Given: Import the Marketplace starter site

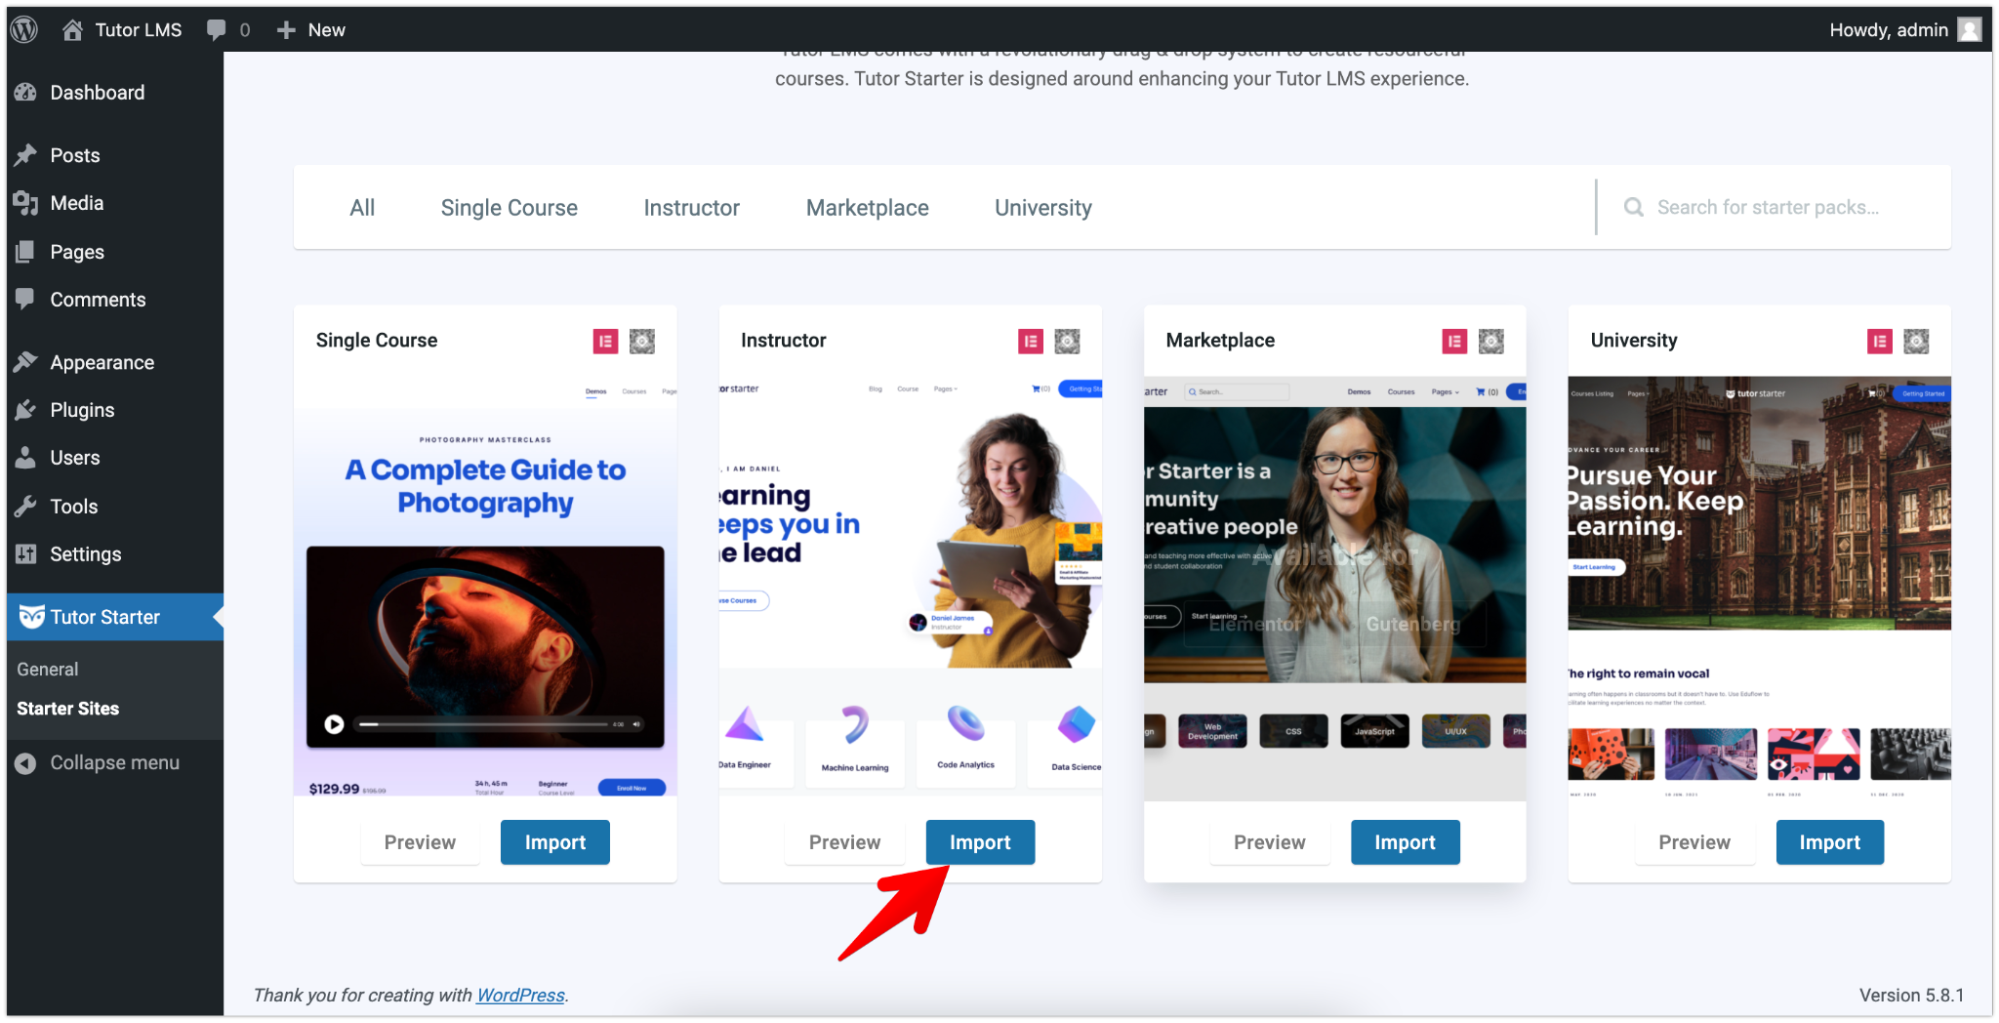Looking at the screenshot, I should (x=1405, y=842).
